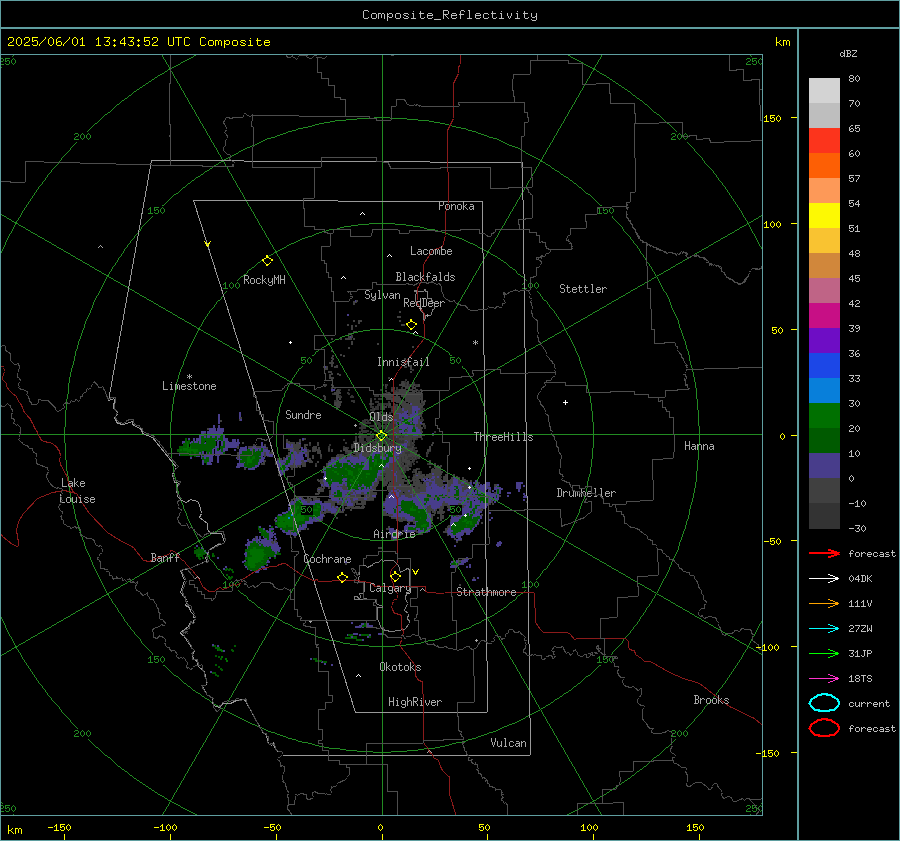The height and width of the screenshot is (841, 900).
Task: Click the yellow diamond marker near RockyMH
Action: pyautogui.click(x=267, y=261)
